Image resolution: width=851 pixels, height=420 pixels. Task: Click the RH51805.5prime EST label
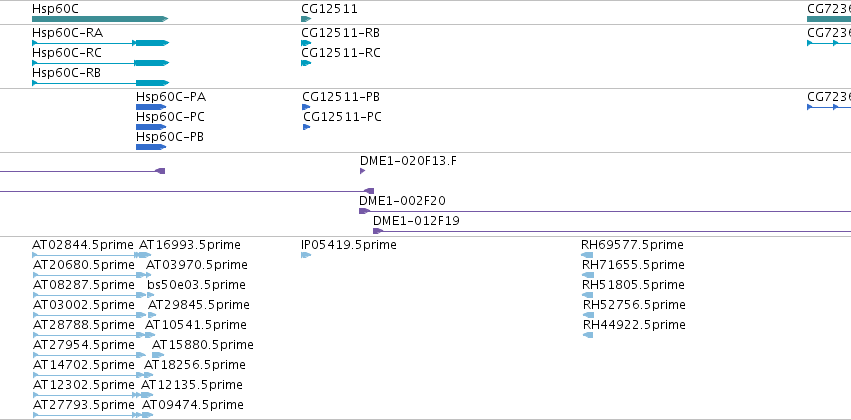click(633, 284)
